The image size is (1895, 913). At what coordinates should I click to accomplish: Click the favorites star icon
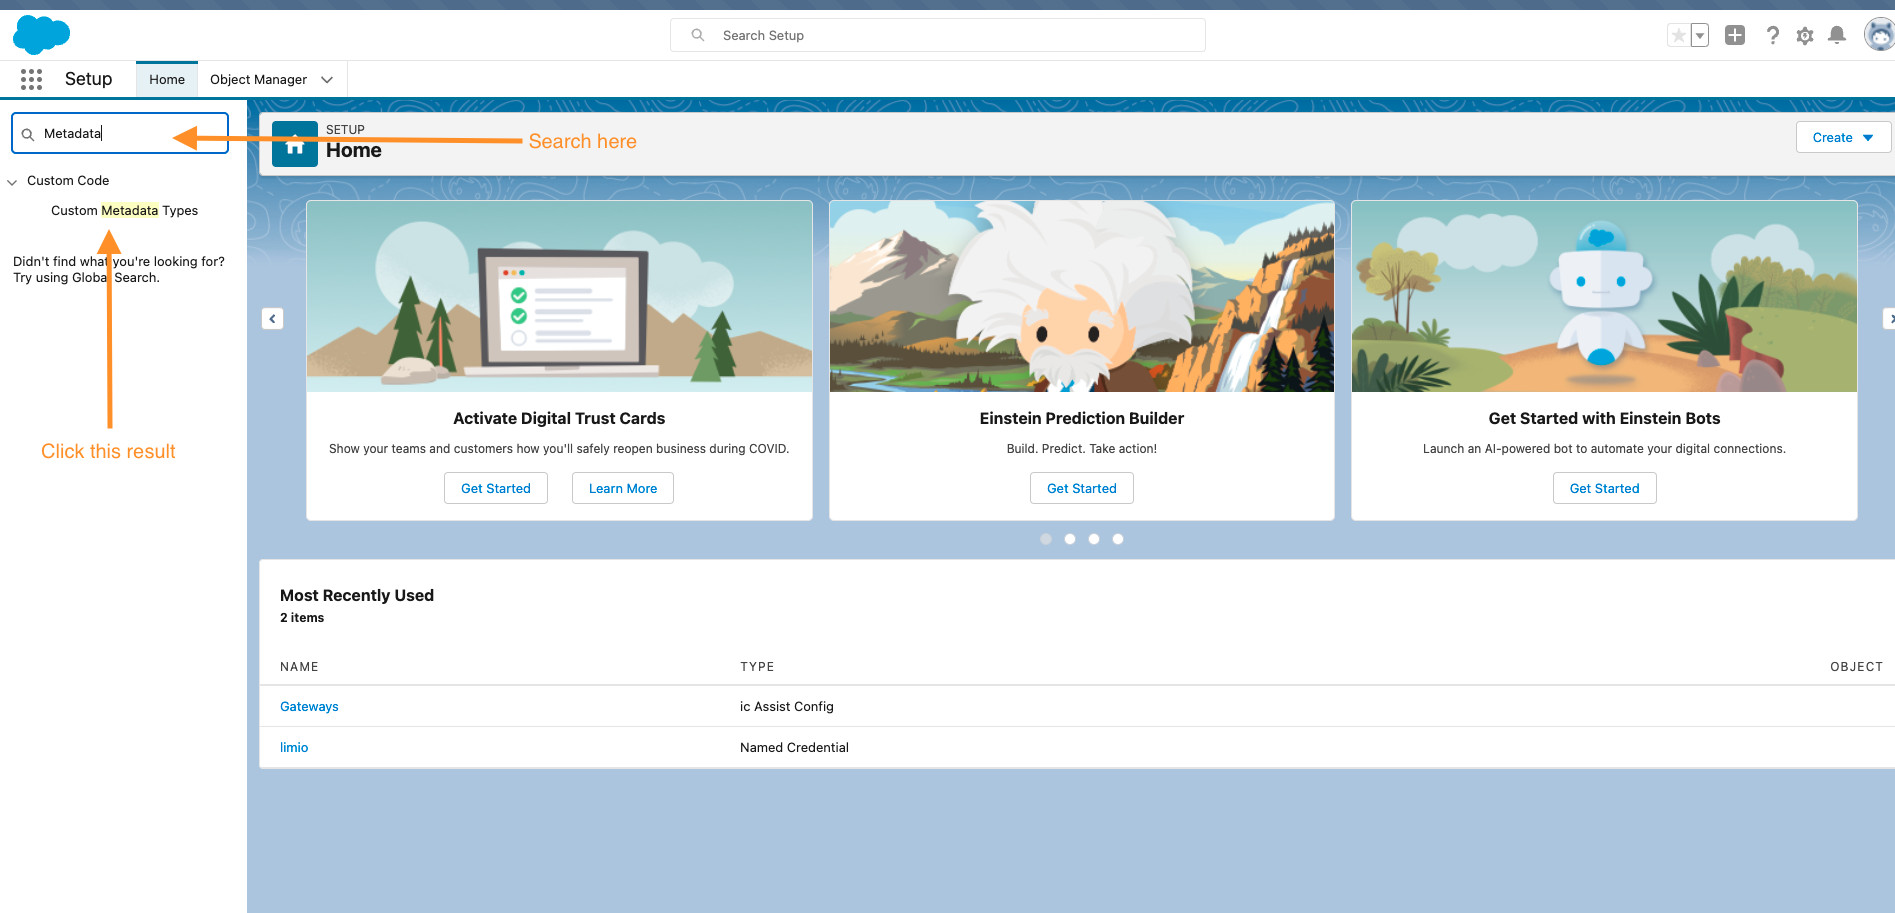point(1678,35)
